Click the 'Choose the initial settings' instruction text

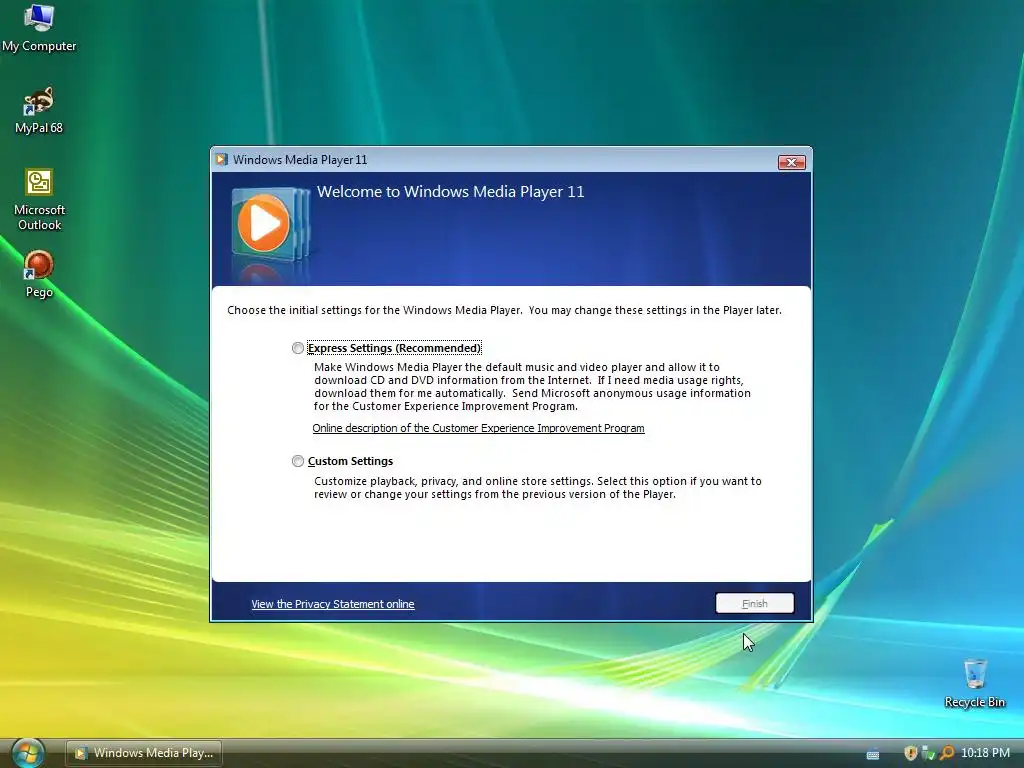point(504,310)
